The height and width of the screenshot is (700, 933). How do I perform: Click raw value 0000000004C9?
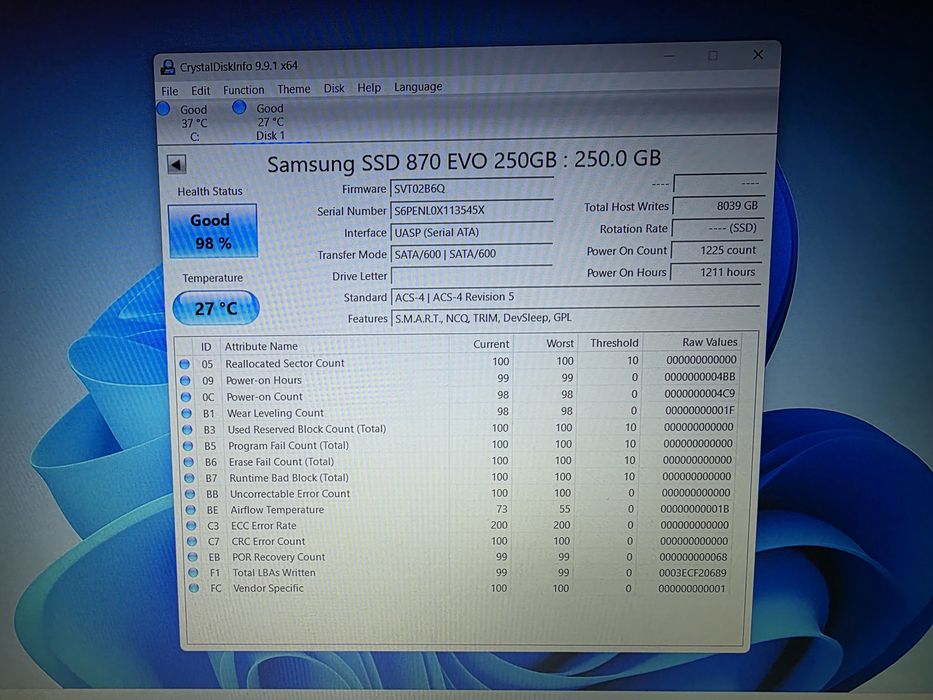click(x=699, y=393)
